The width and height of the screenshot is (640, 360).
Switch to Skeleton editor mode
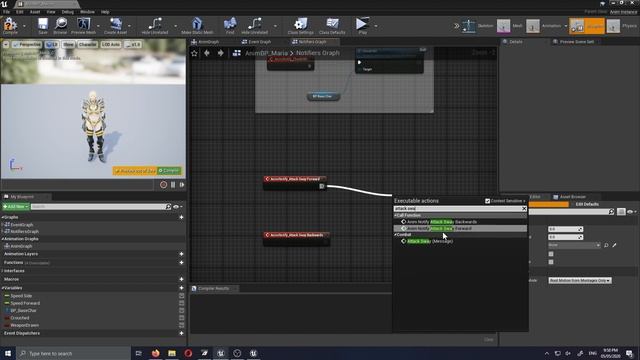pyautogui.click(x=478, y=26)
